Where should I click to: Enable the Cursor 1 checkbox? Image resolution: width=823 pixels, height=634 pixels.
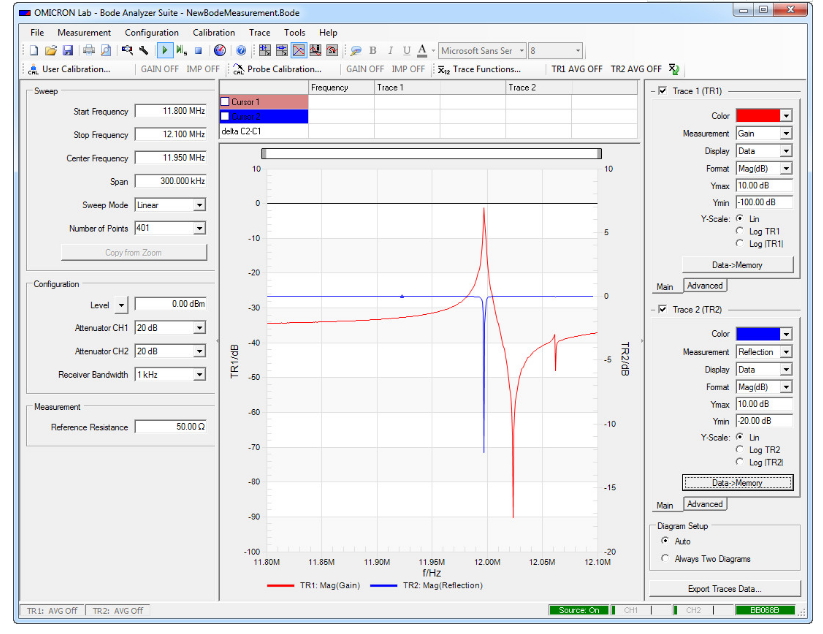[x=226, y=102]
